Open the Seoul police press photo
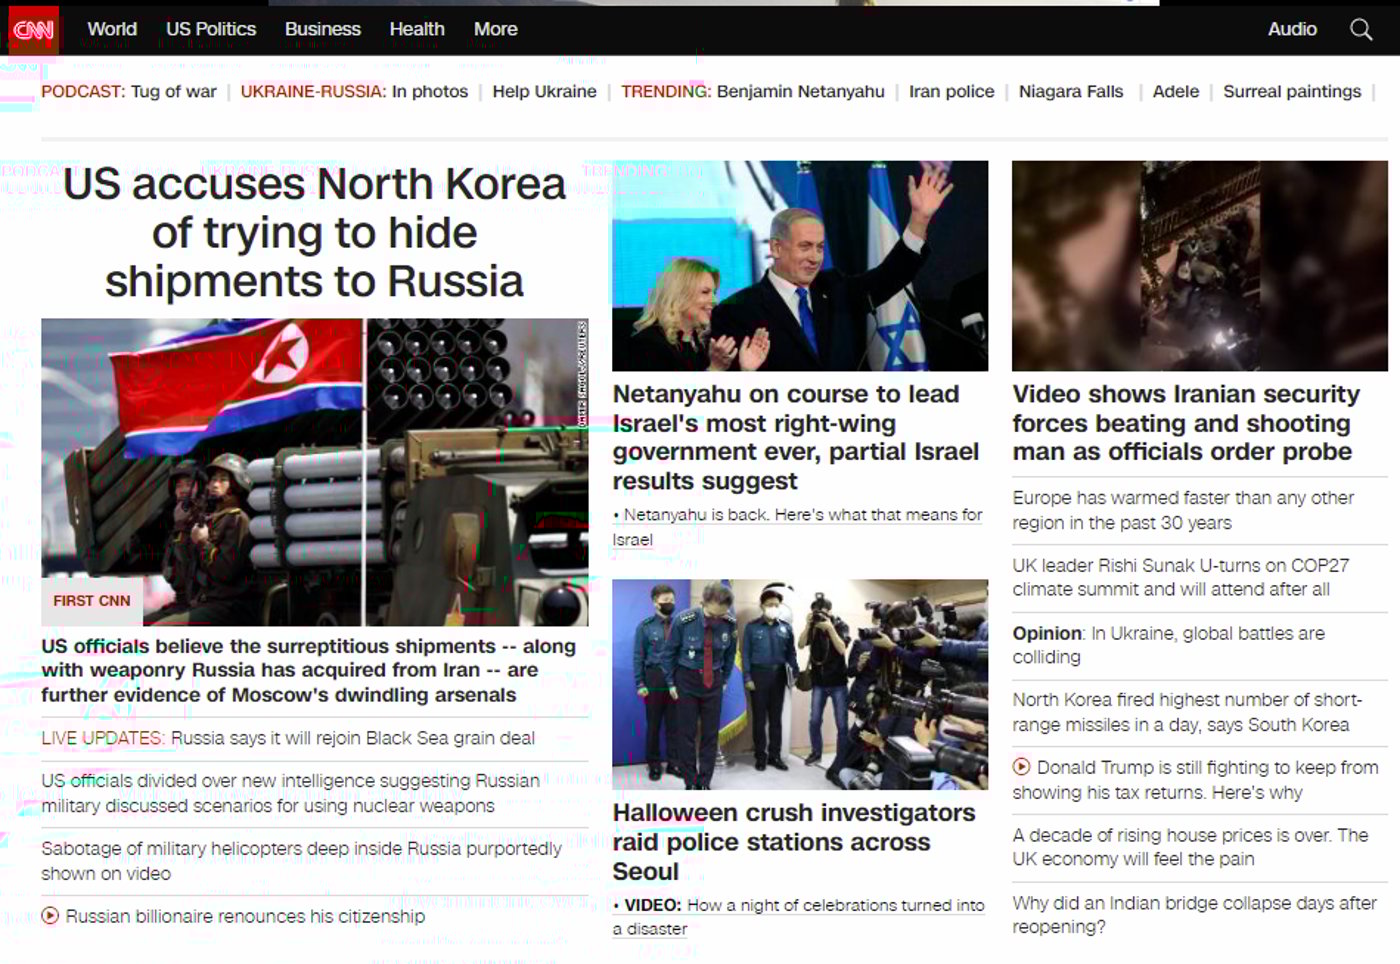Viewport: 1400px width, 964px height. click(800, 684)
